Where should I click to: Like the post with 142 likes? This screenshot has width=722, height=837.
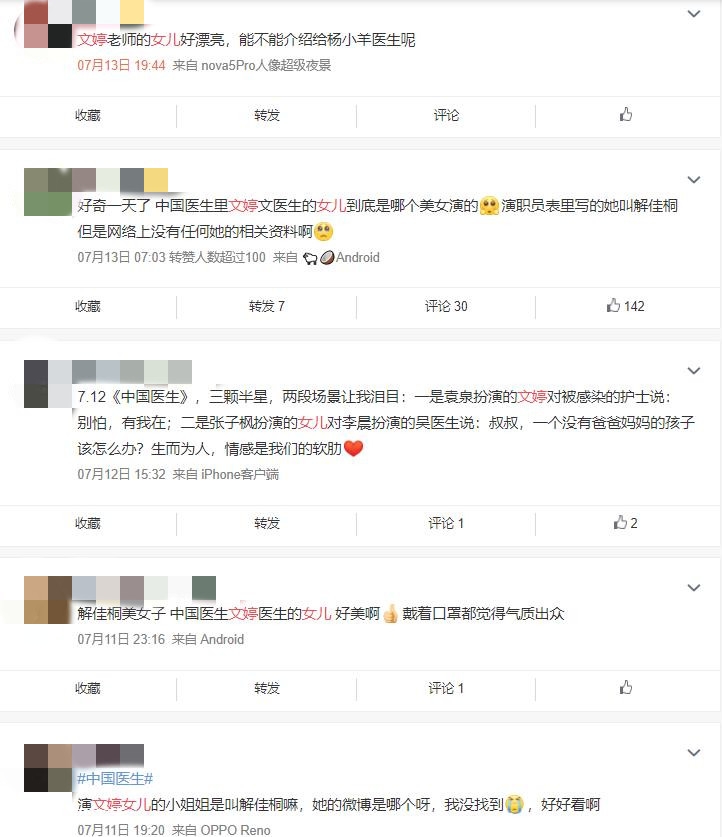click(625, 306)
